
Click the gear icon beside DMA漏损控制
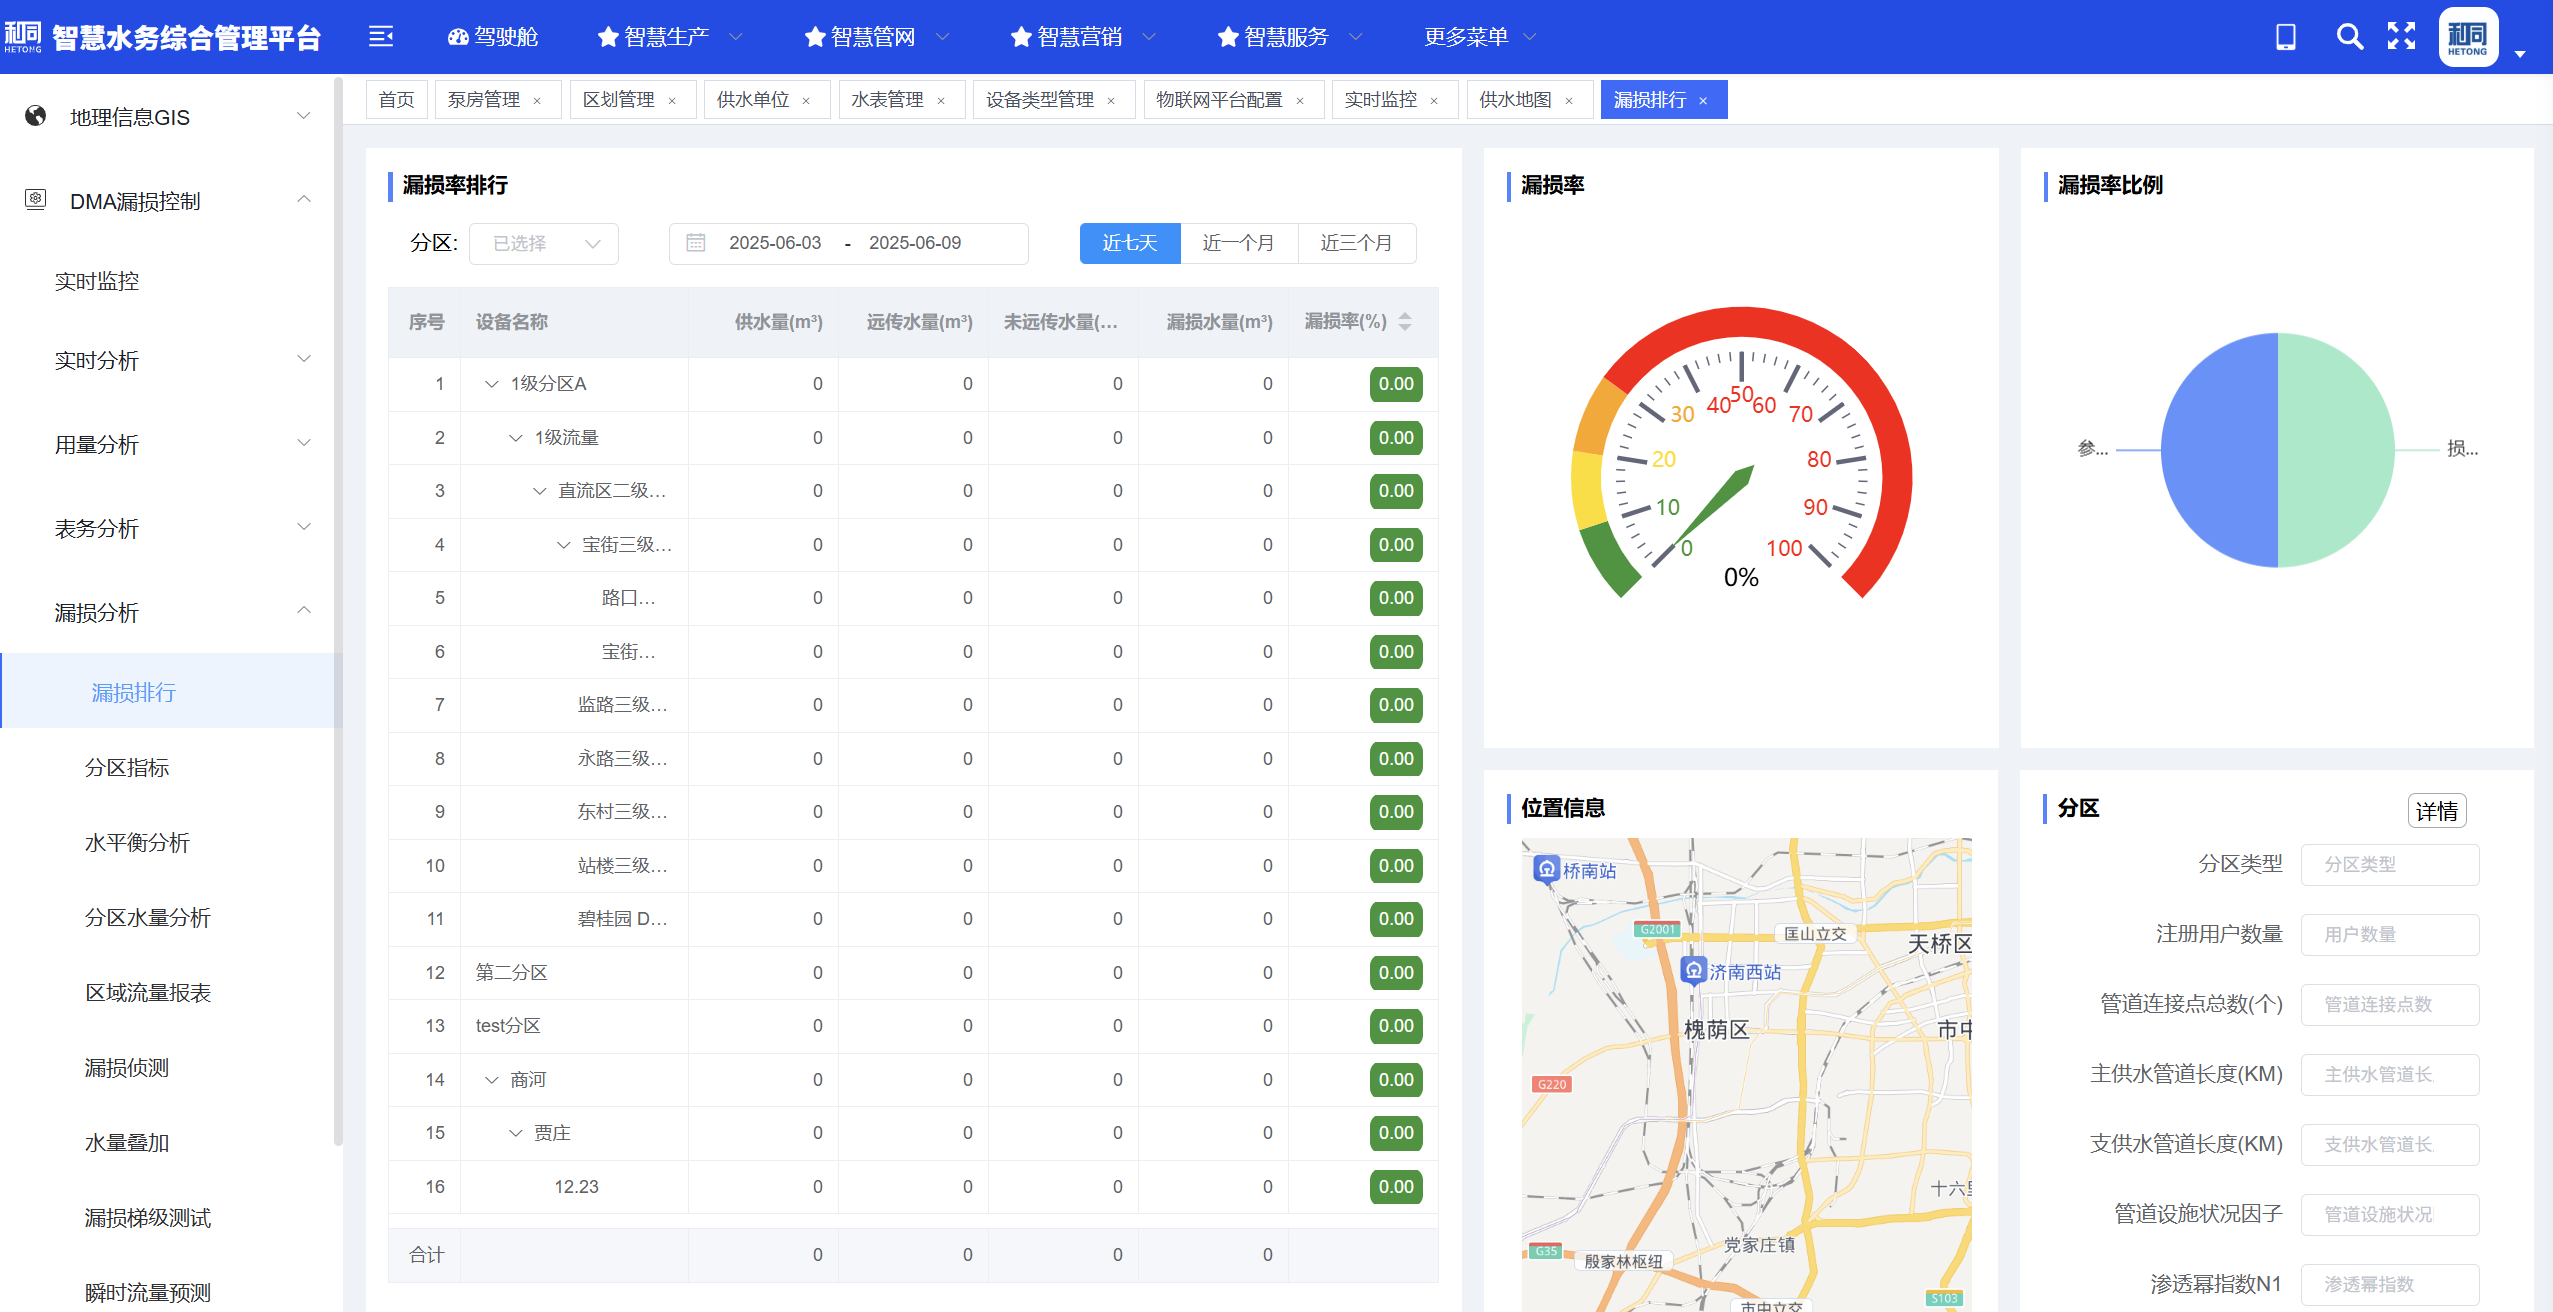click(x=36, y=199)
